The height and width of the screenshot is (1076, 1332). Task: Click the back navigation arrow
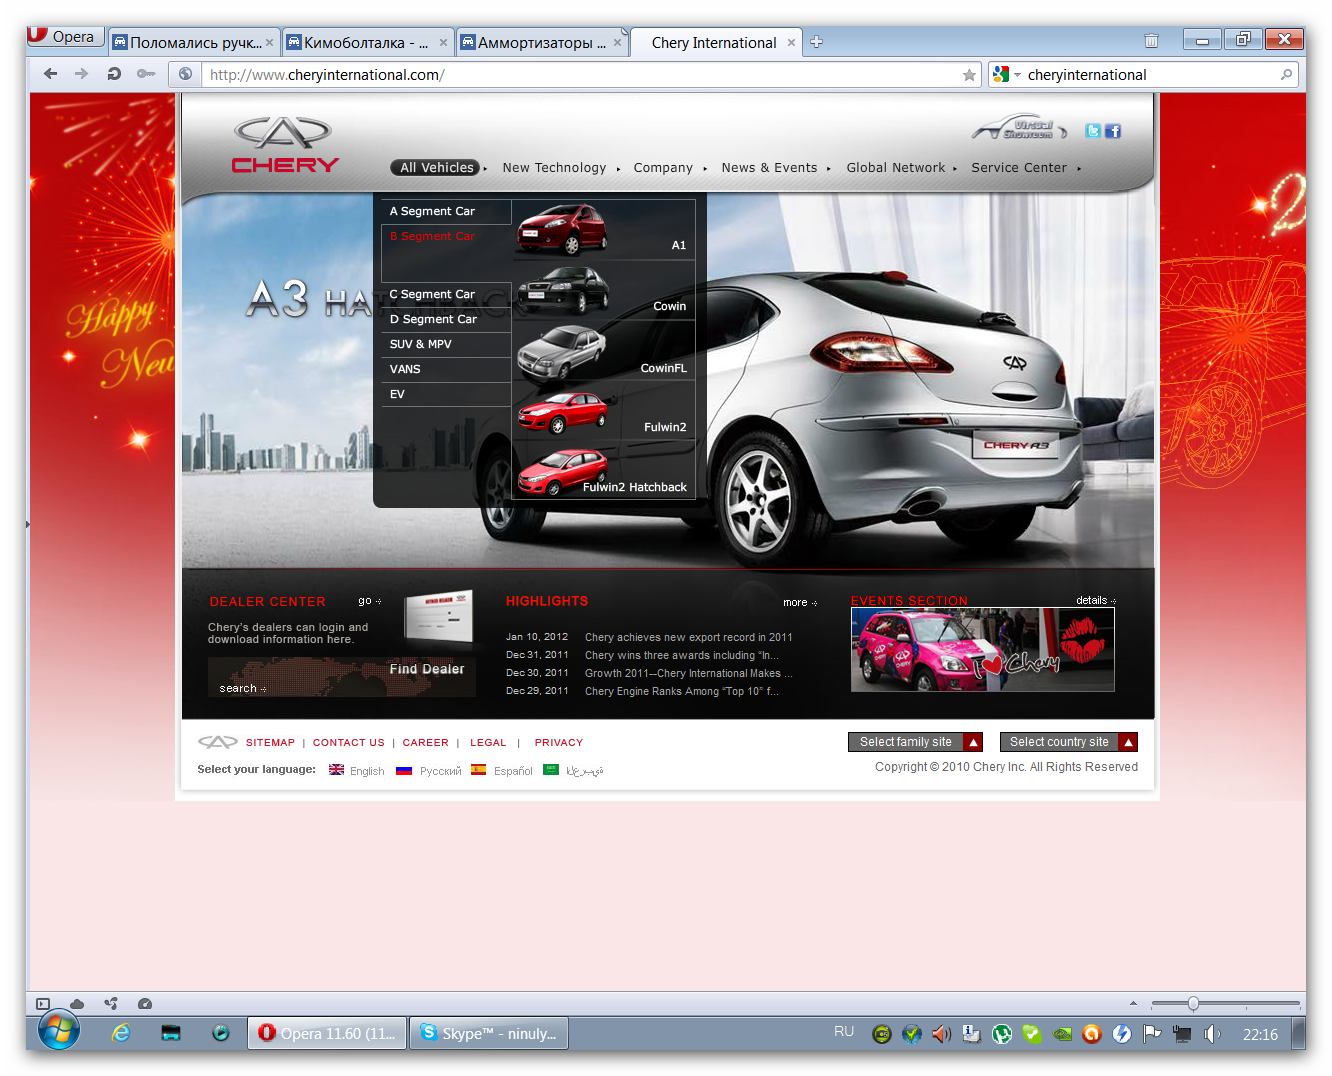[51, 74]
